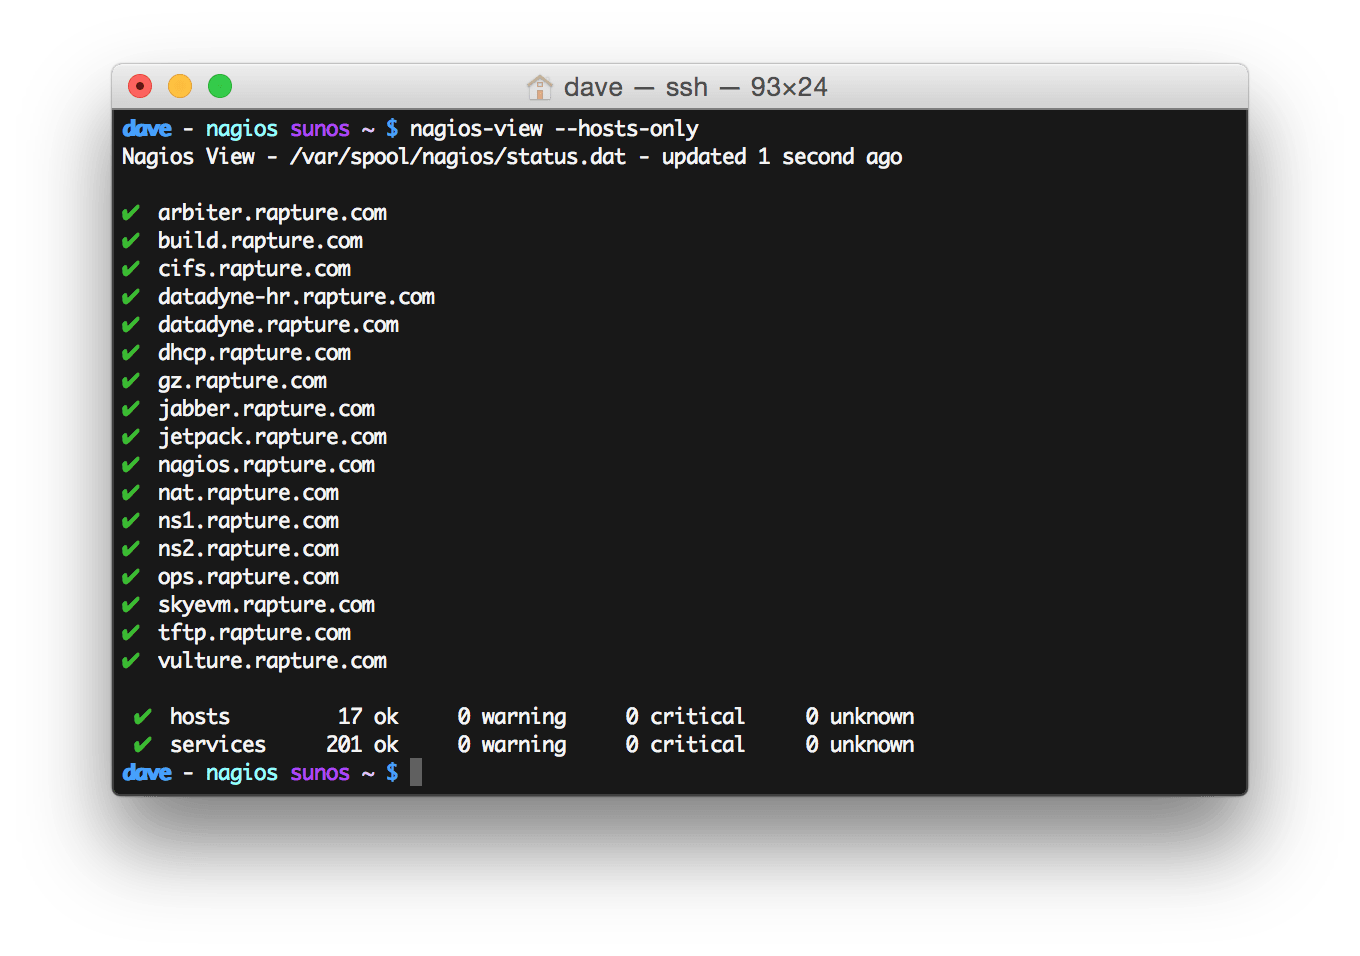Click the command 'nagios-view --hosts-only'
1360x956 pixels.
point(554,129)
